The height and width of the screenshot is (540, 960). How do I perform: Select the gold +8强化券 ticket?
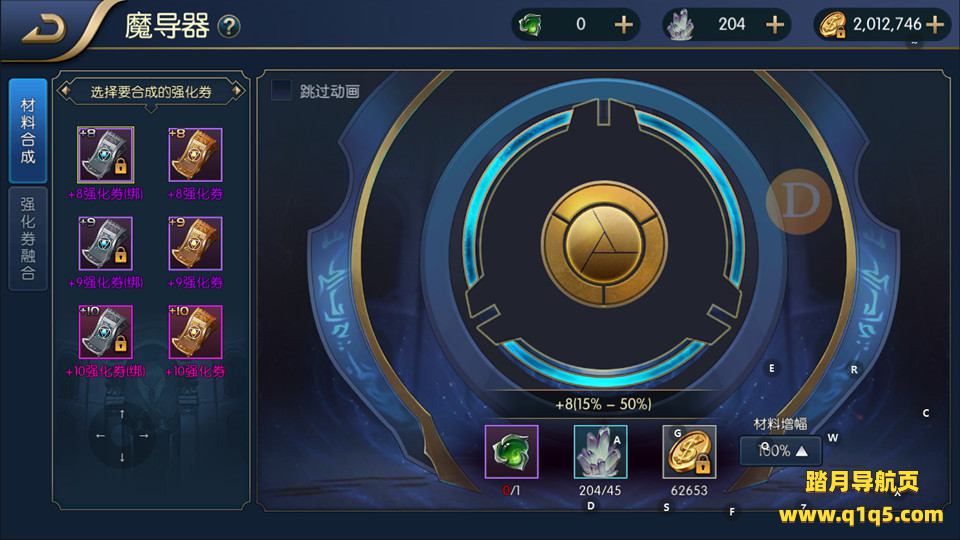pyautogui.click(x=195, y=155)
